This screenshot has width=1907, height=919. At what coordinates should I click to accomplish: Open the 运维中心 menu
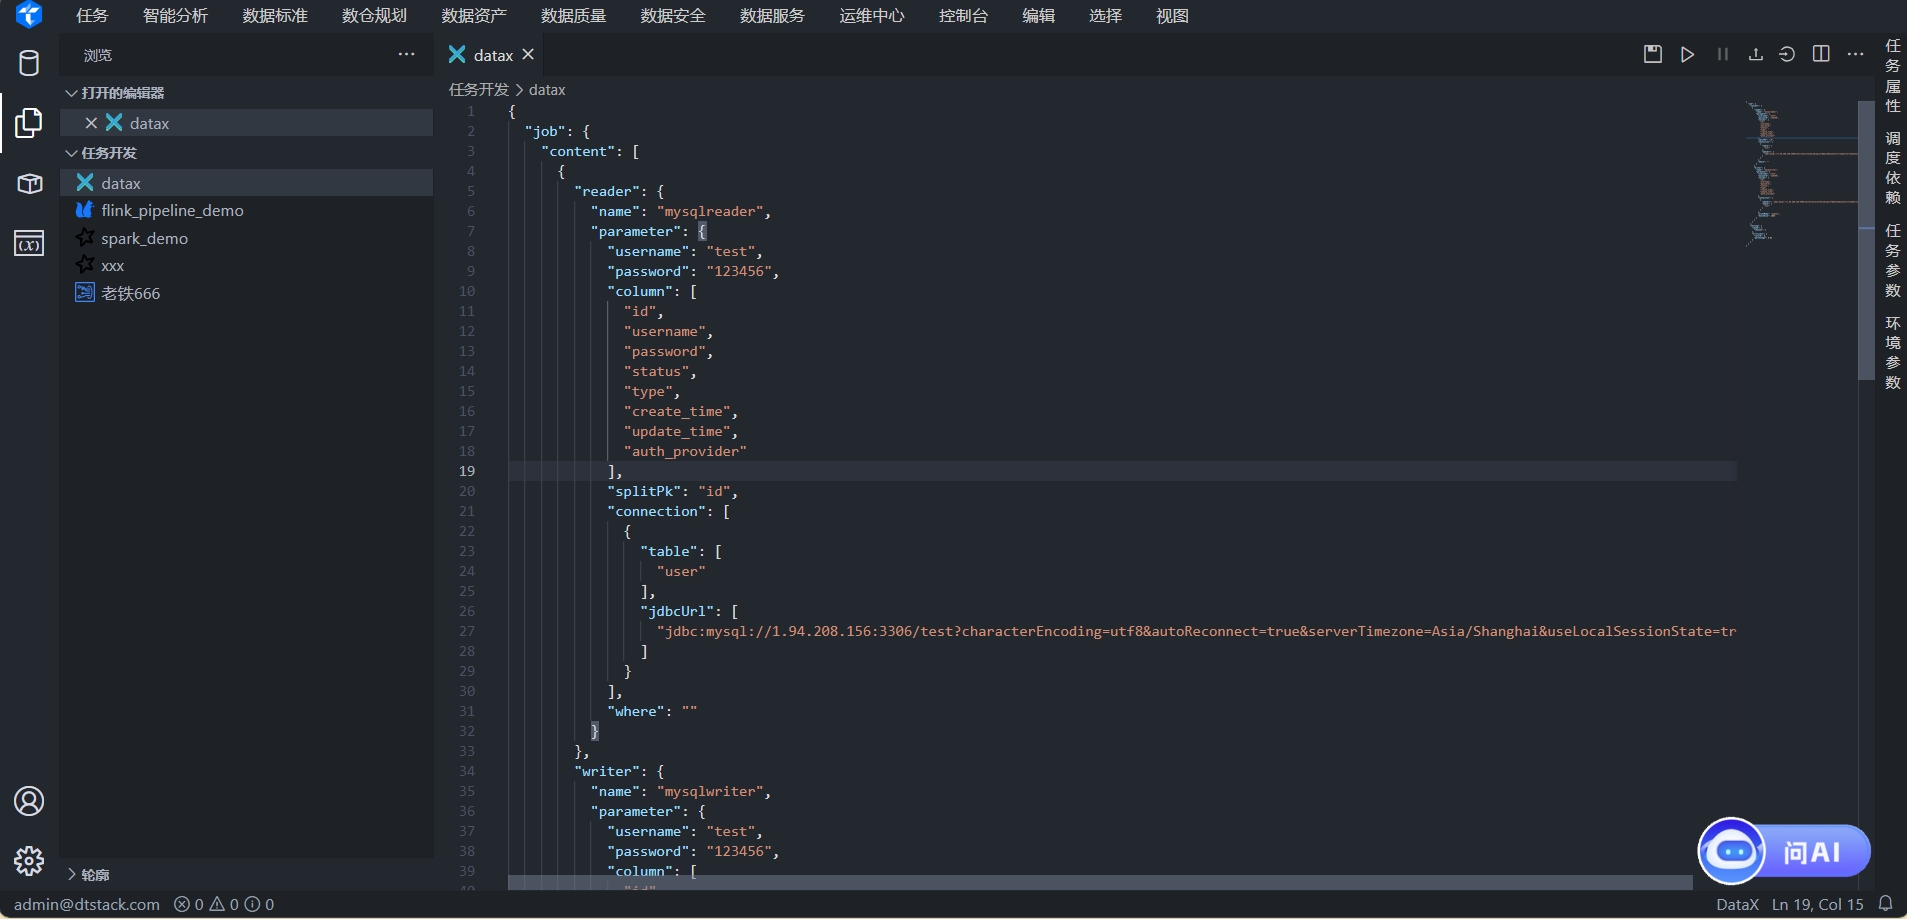[871, 16]
